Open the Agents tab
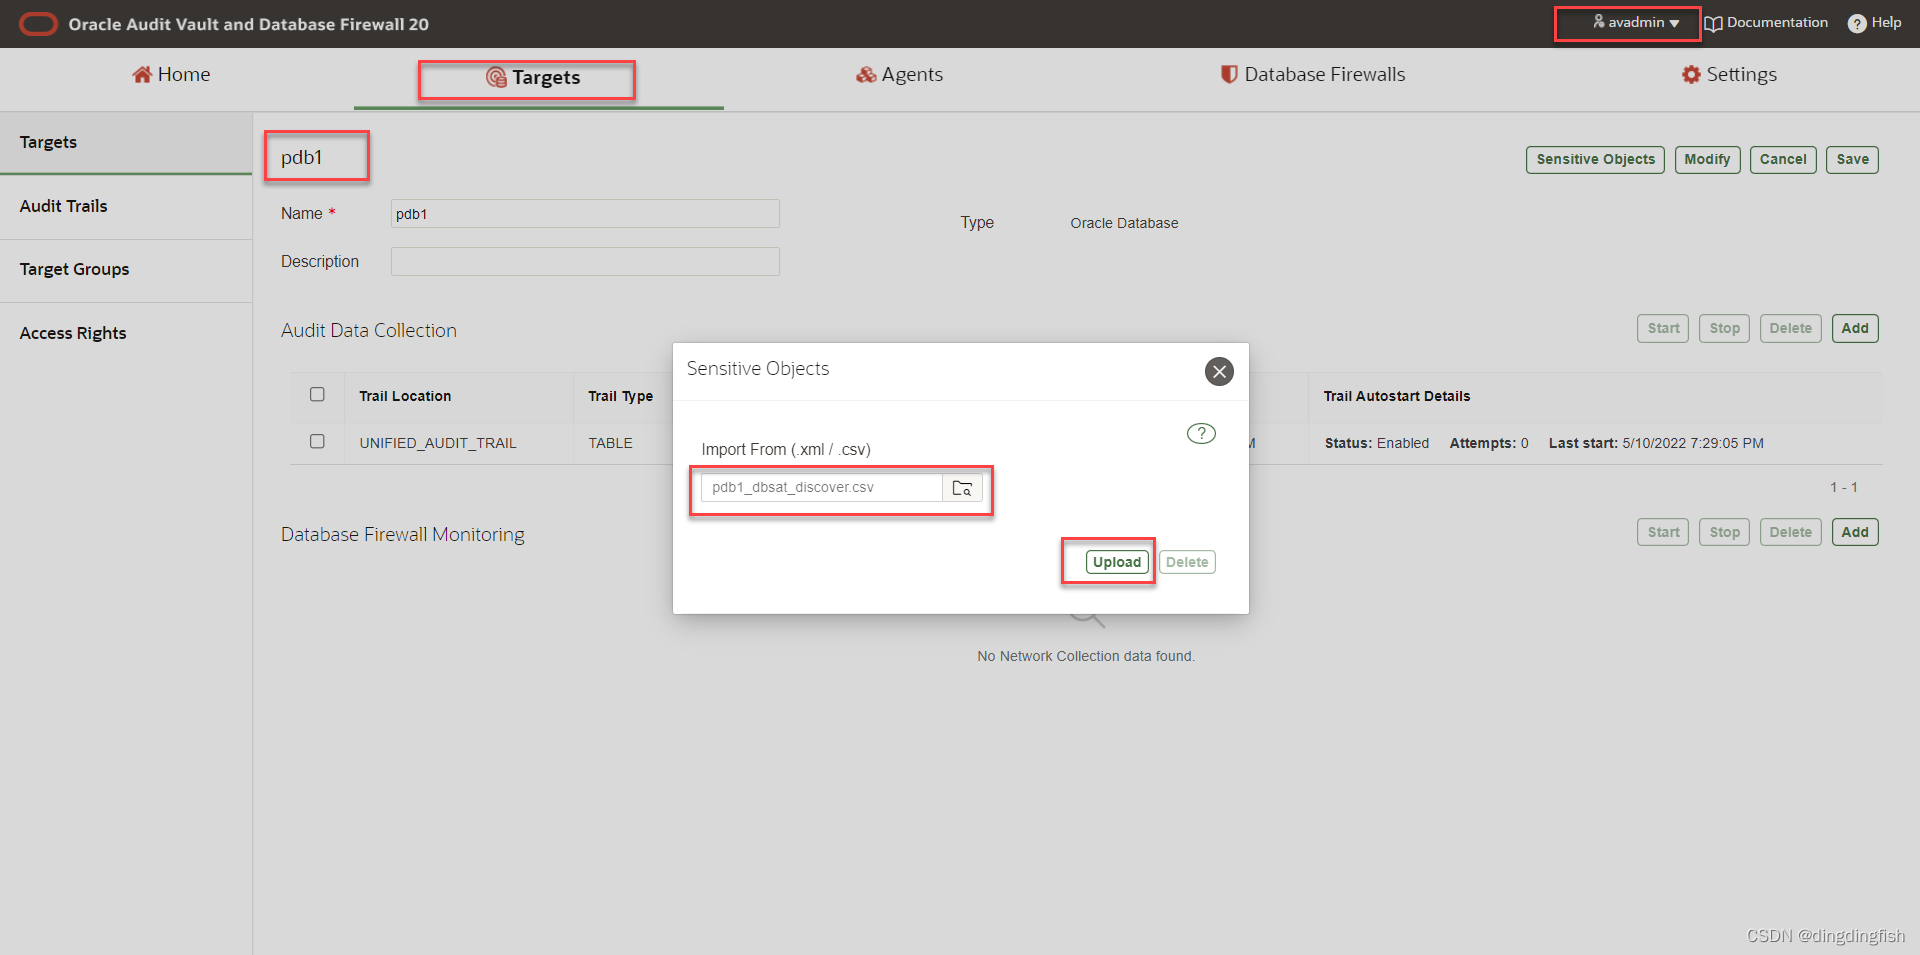The image size is (1920, 955). point(899,75)
